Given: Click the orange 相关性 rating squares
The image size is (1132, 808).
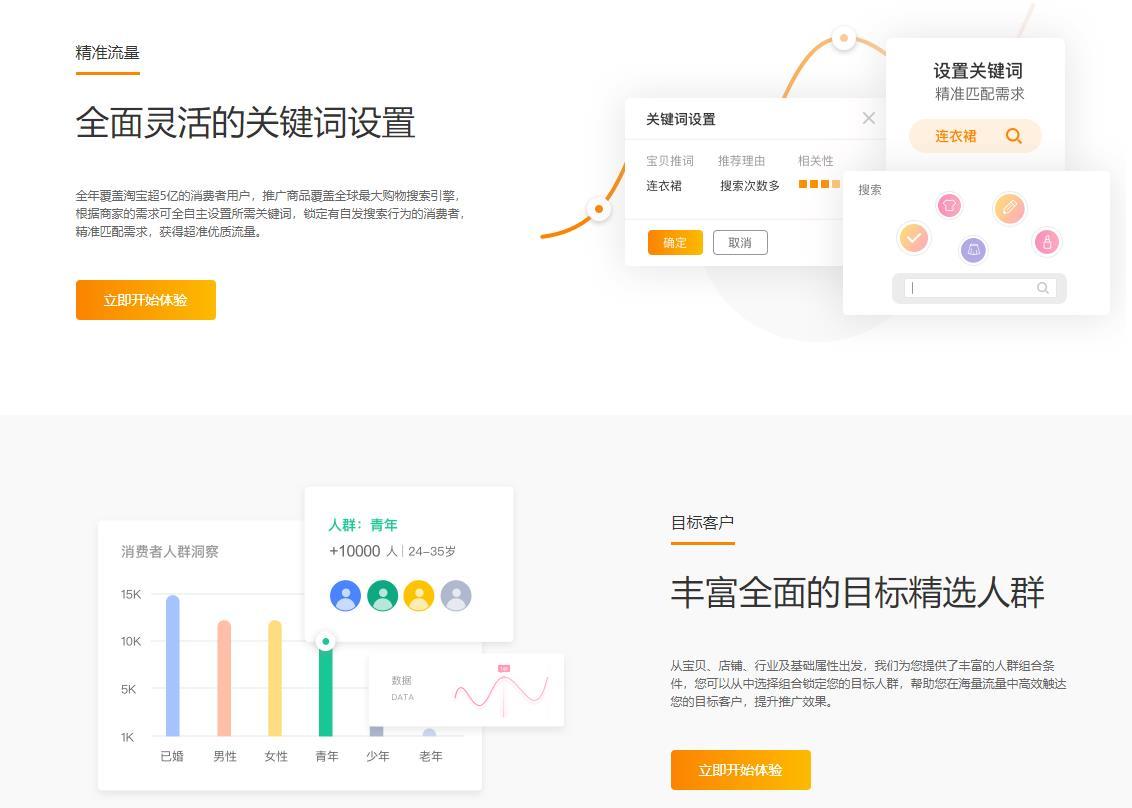Looking at the screenshot, I should pyautogui.click(x=819, y=184).
